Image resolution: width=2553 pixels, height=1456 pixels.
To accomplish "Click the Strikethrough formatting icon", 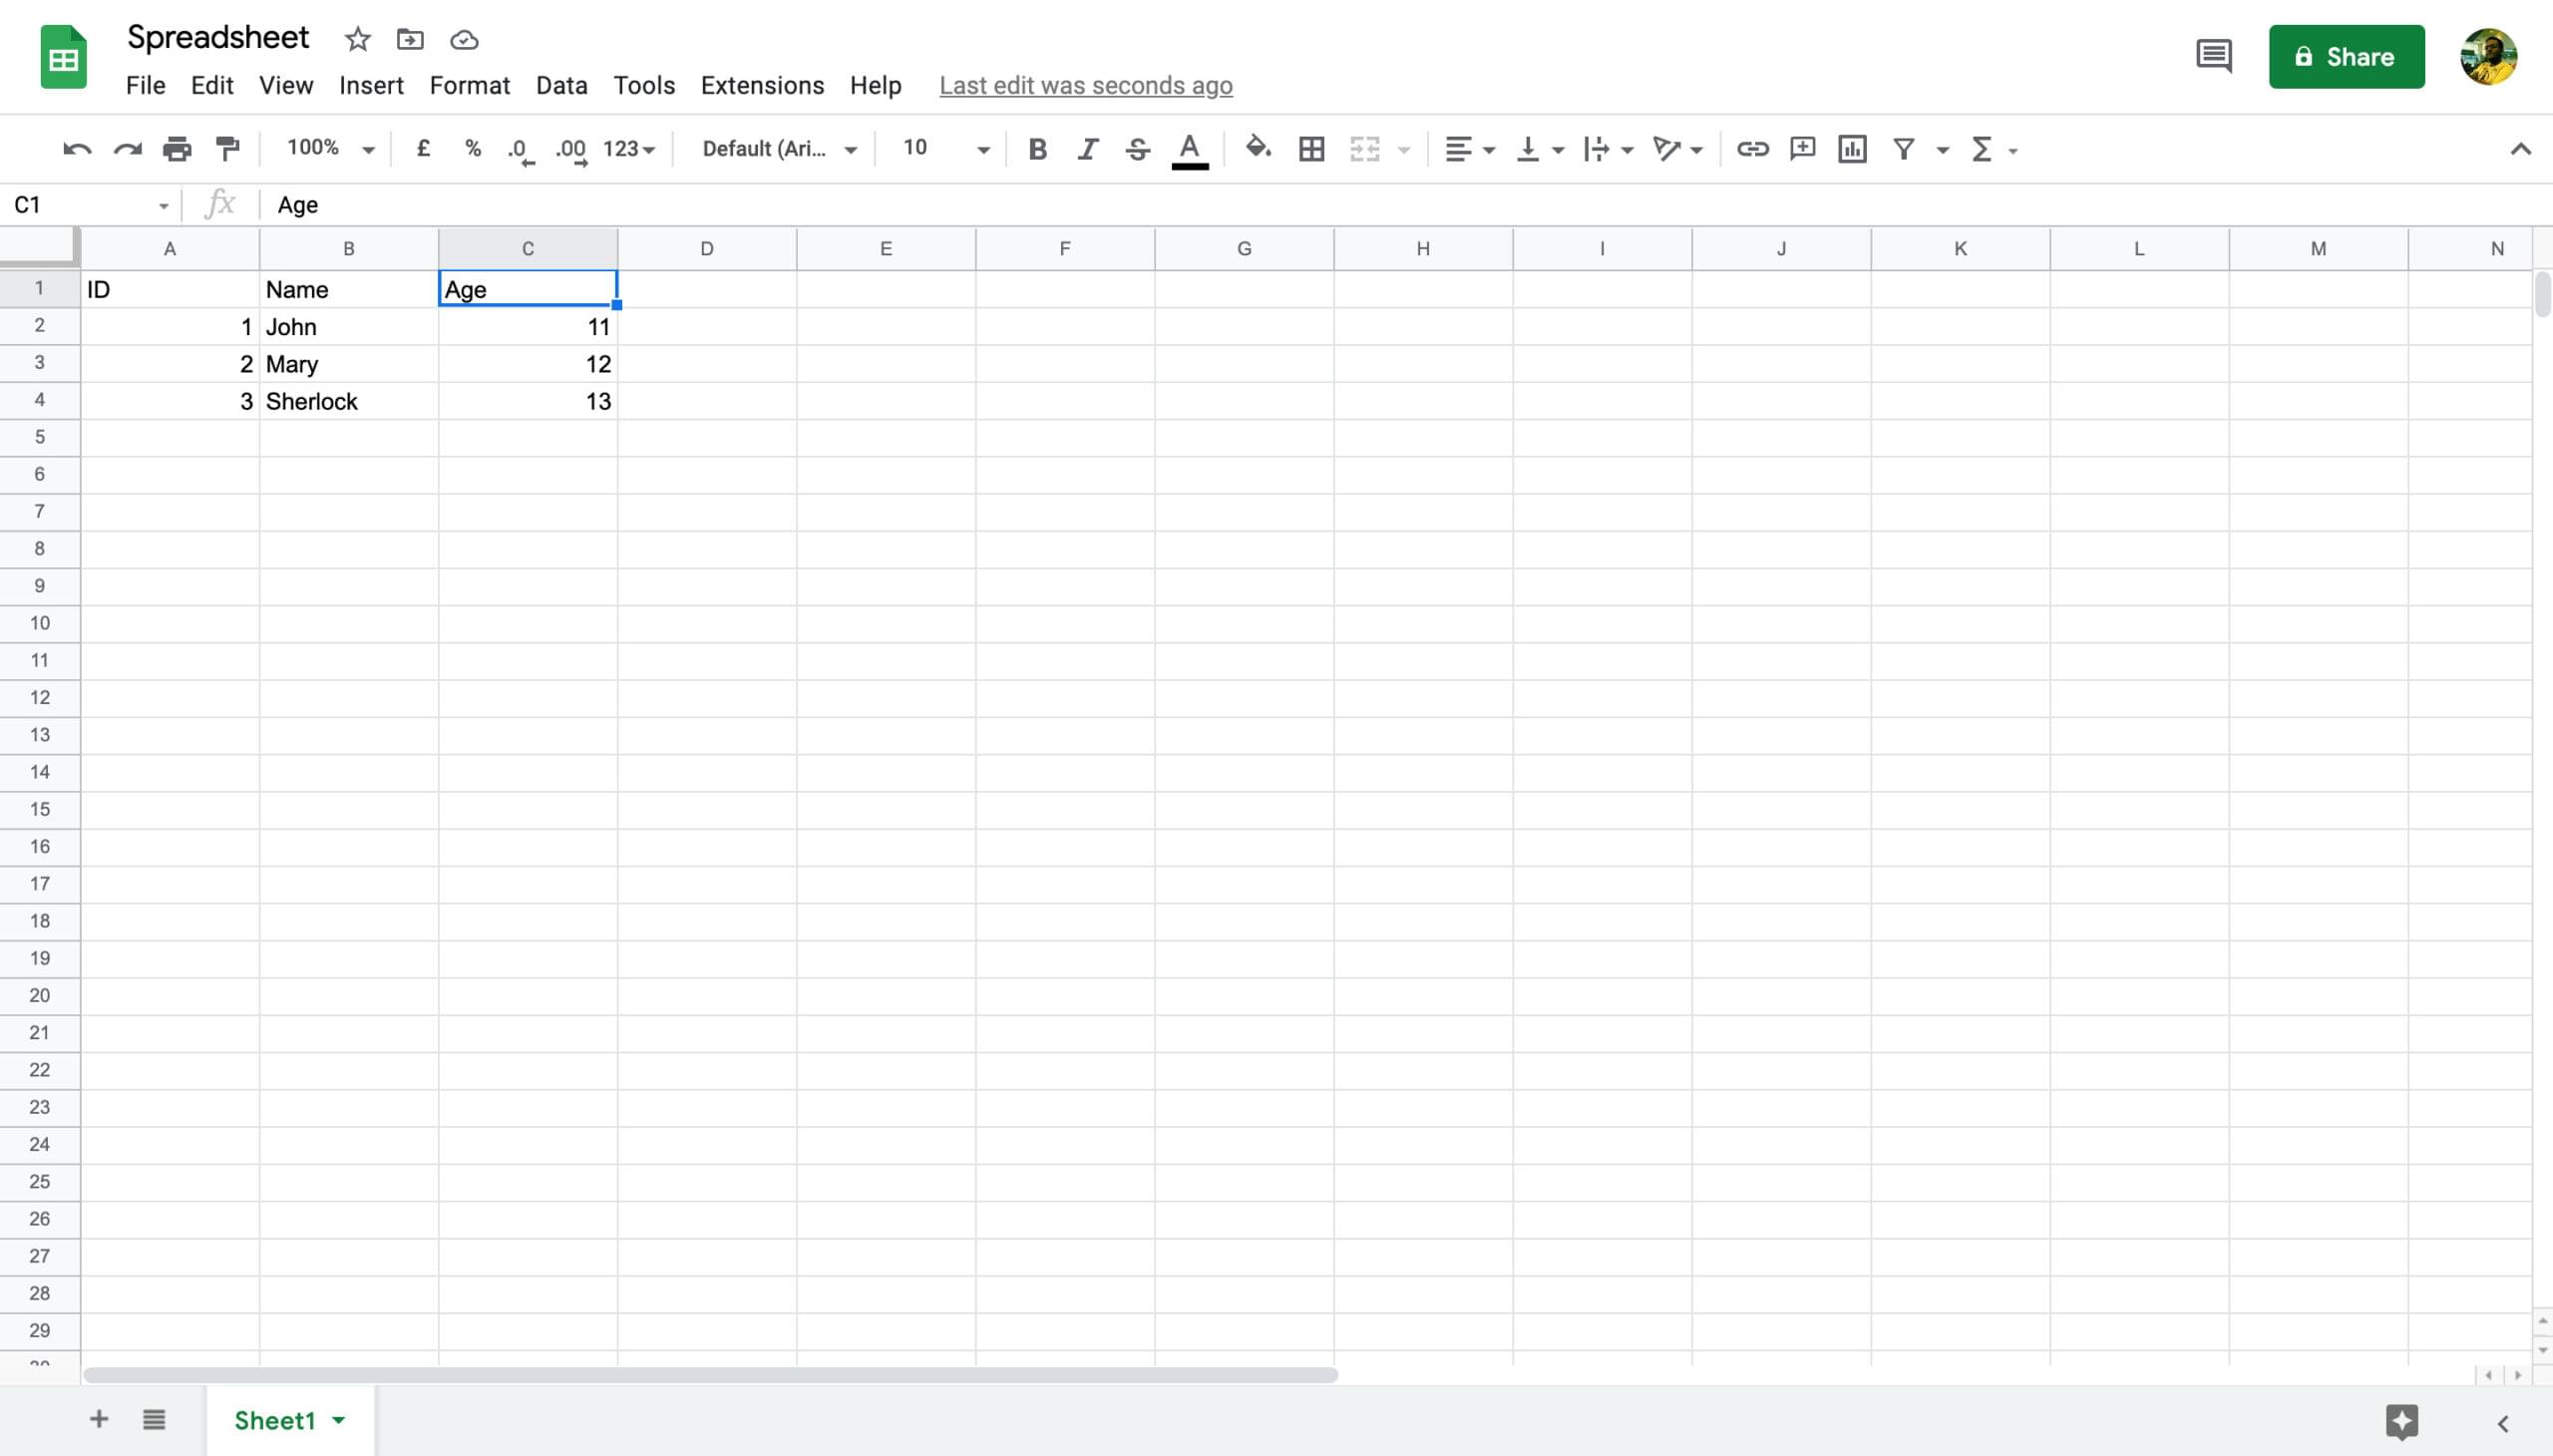I will pyautogui.click(x=1136, y=150).
